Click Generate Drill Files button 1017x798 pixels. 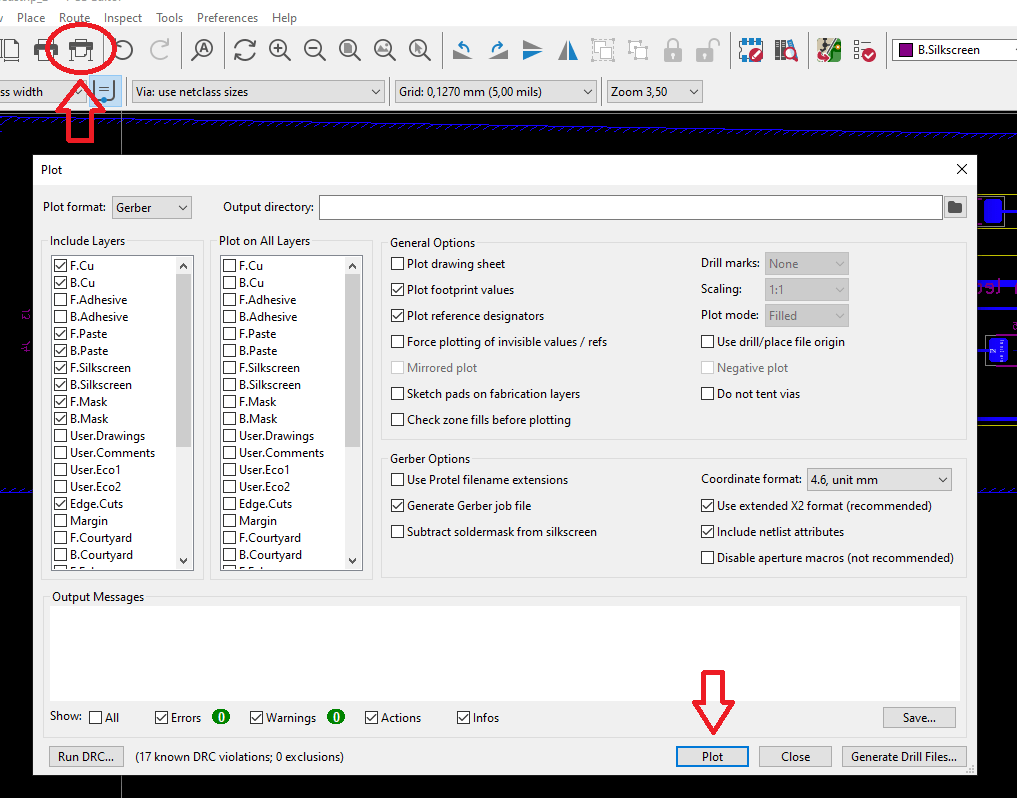pyautogui.click(x=904, y=757)
